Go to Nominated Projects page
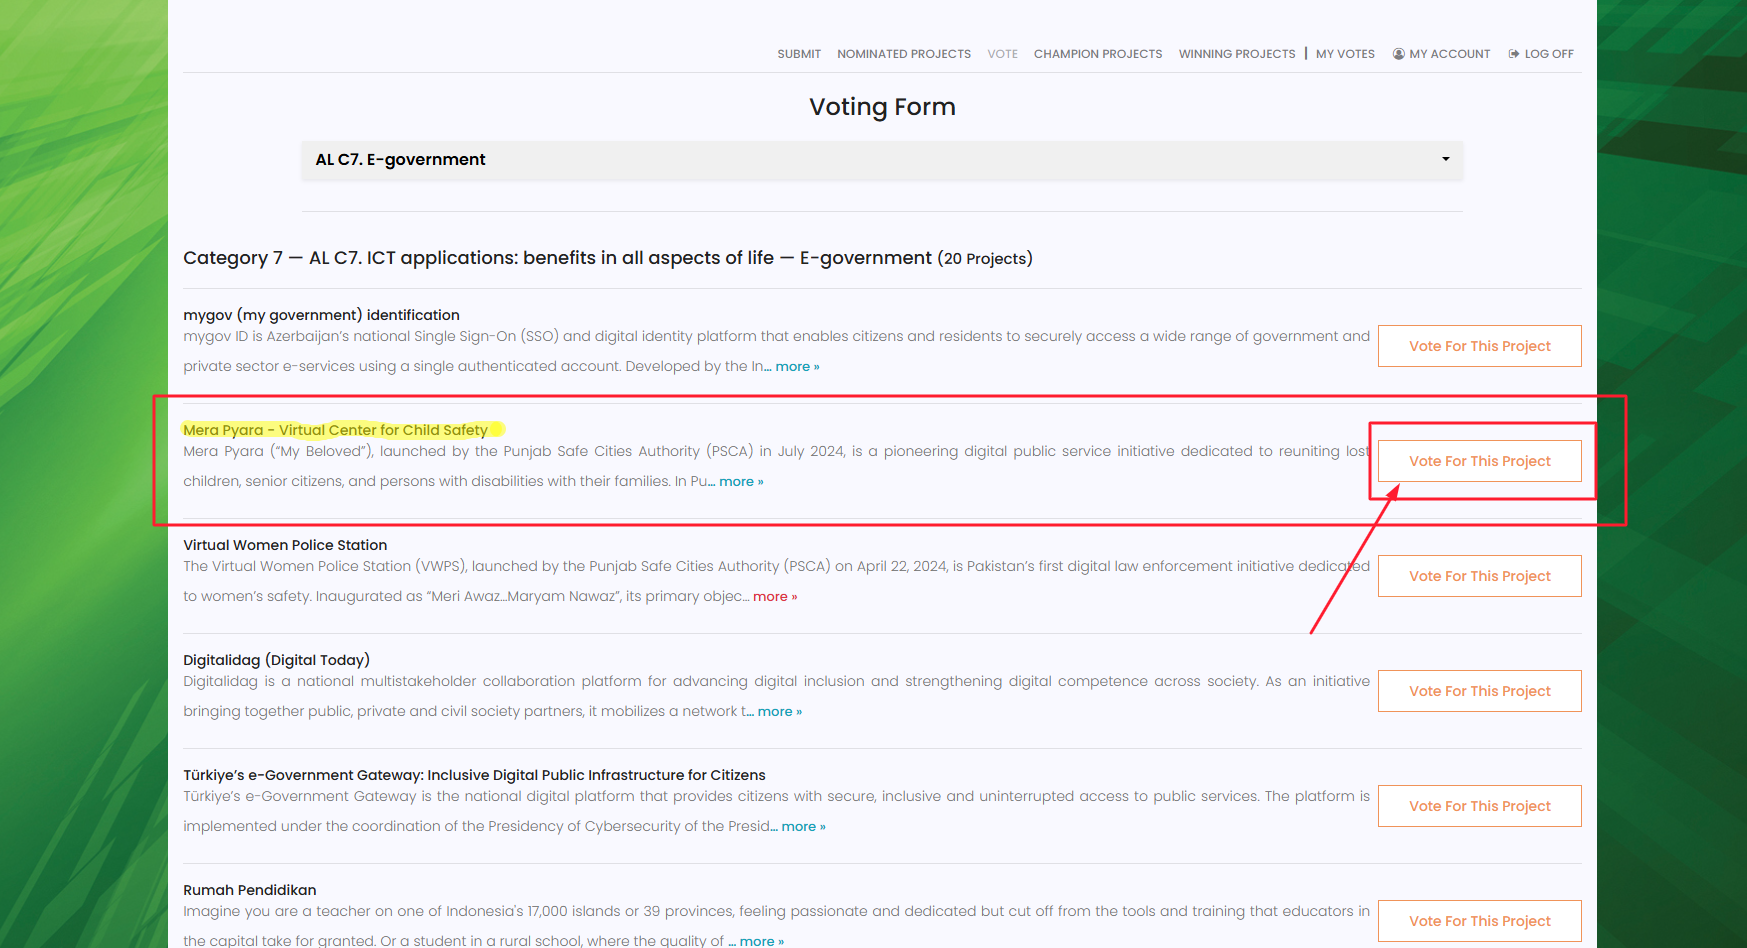The image size is (1747, 948). [903, 54]
